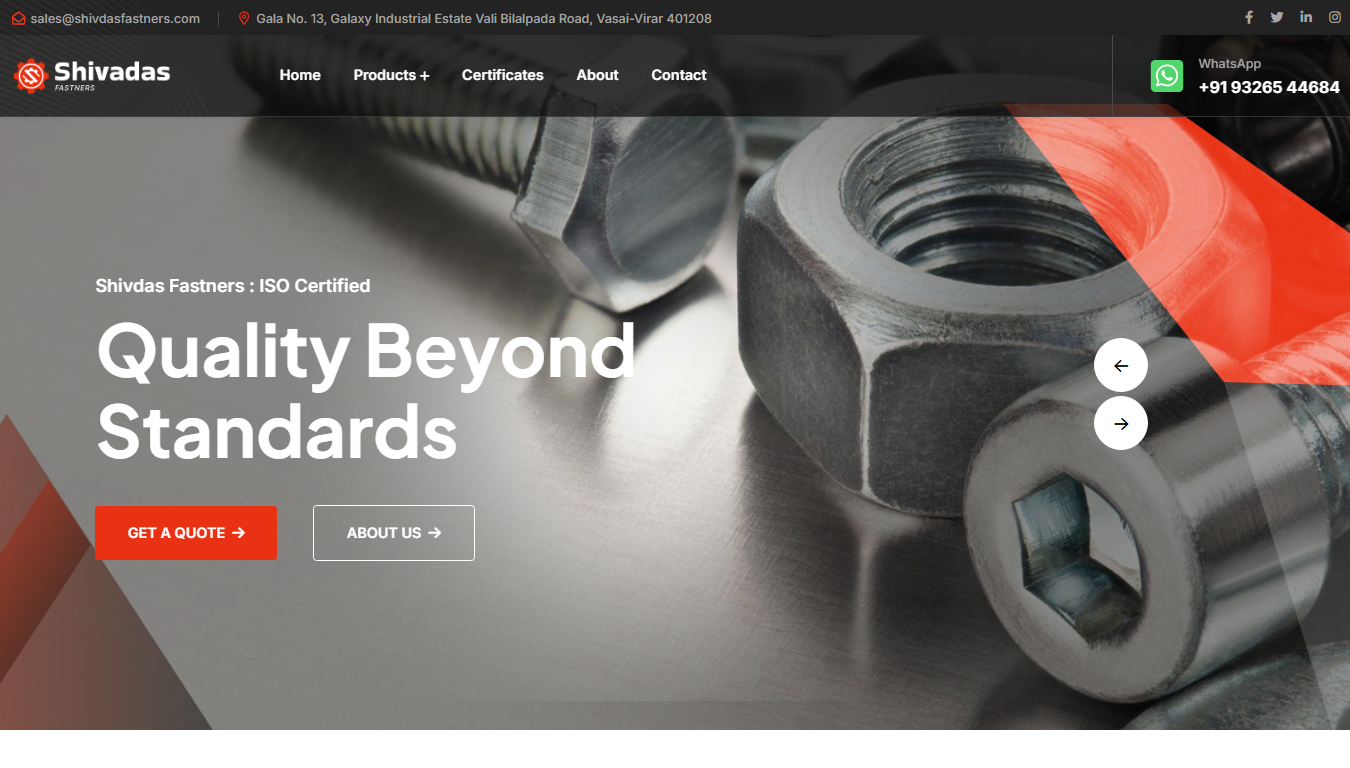Click the Shivadas Fastners gear logo
This screenshot has width=1350, height=768.
31,75
